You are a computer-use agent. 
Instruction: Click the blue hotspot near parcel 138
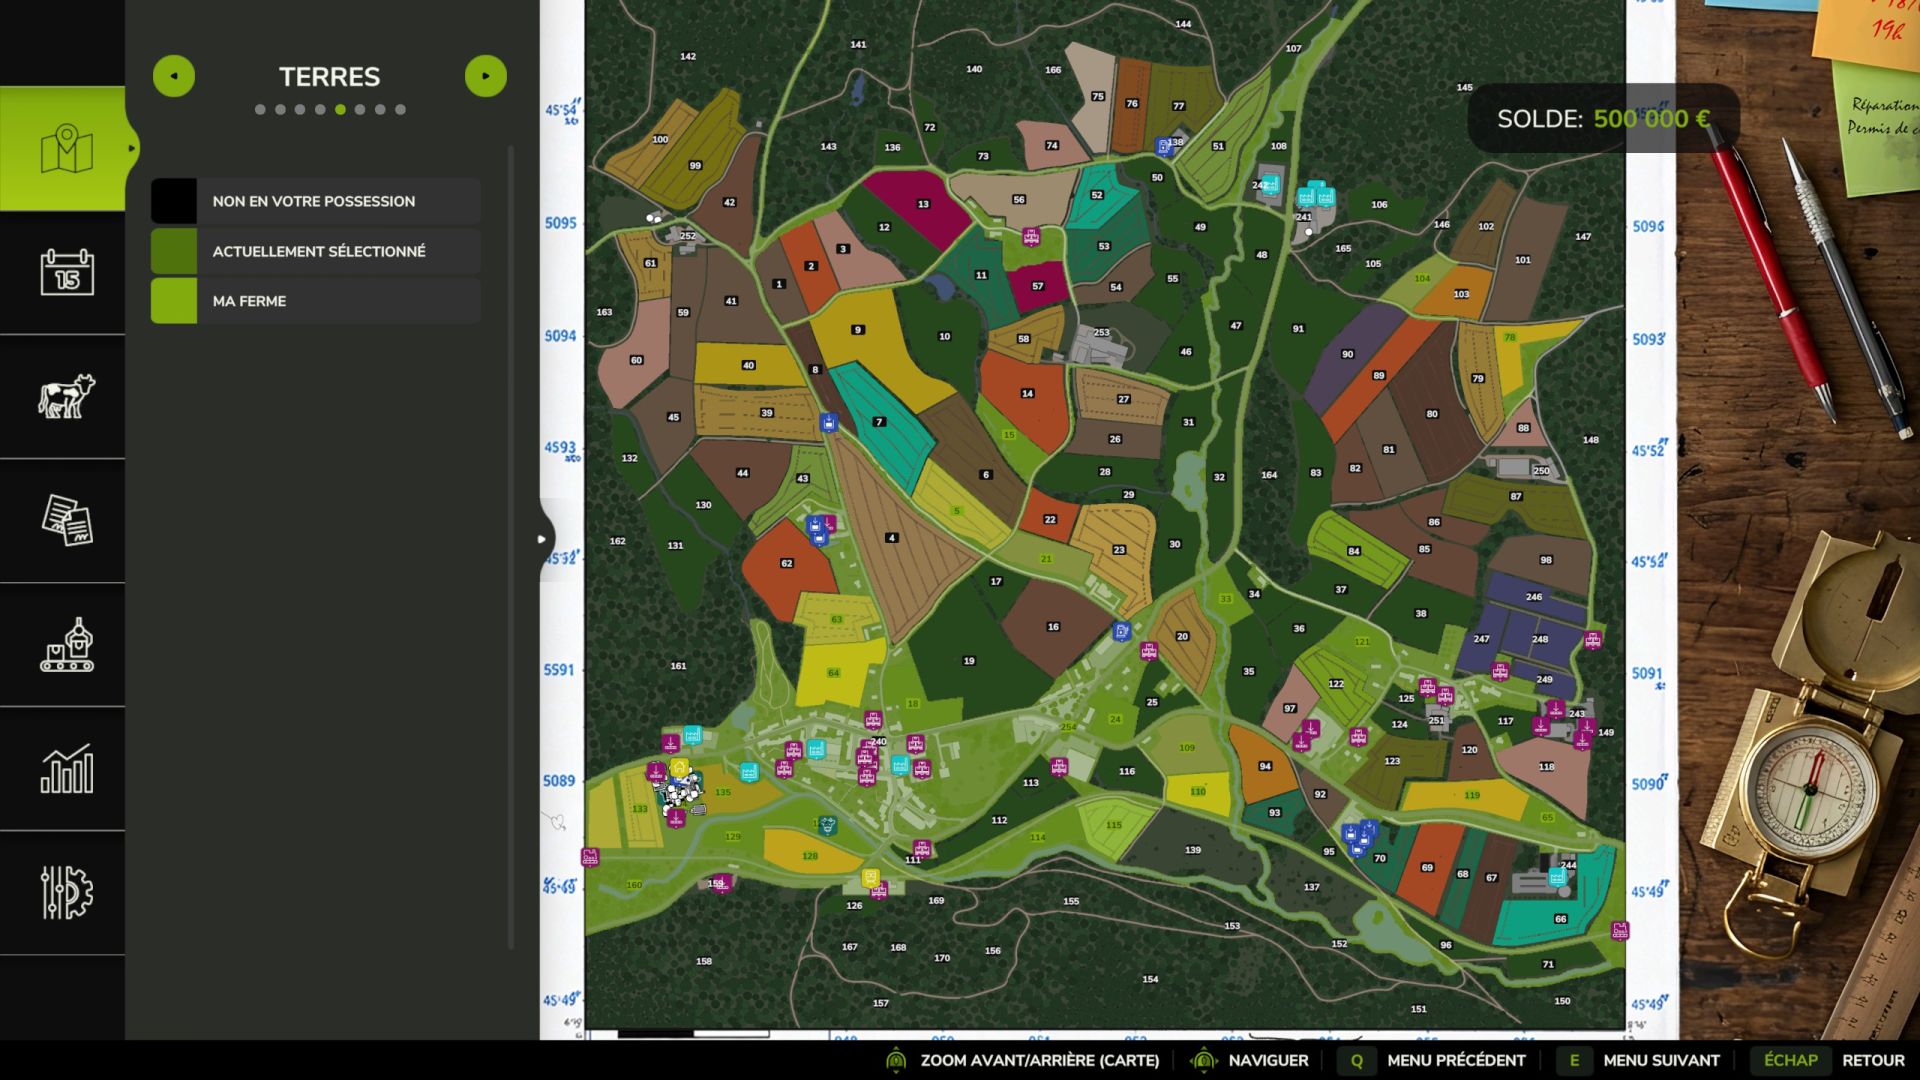tap(1163, 147)
